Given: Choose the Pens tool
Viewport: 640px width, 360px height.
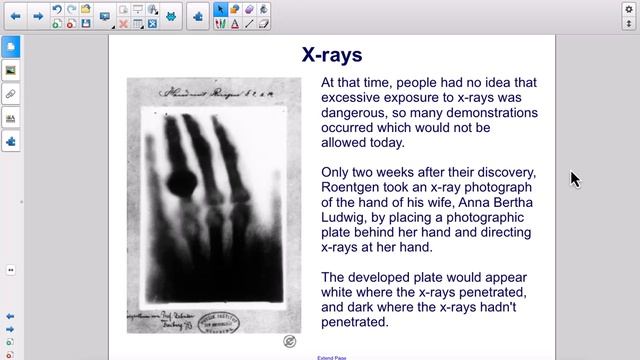Looking at the screenshot, I should coord(220,24).
